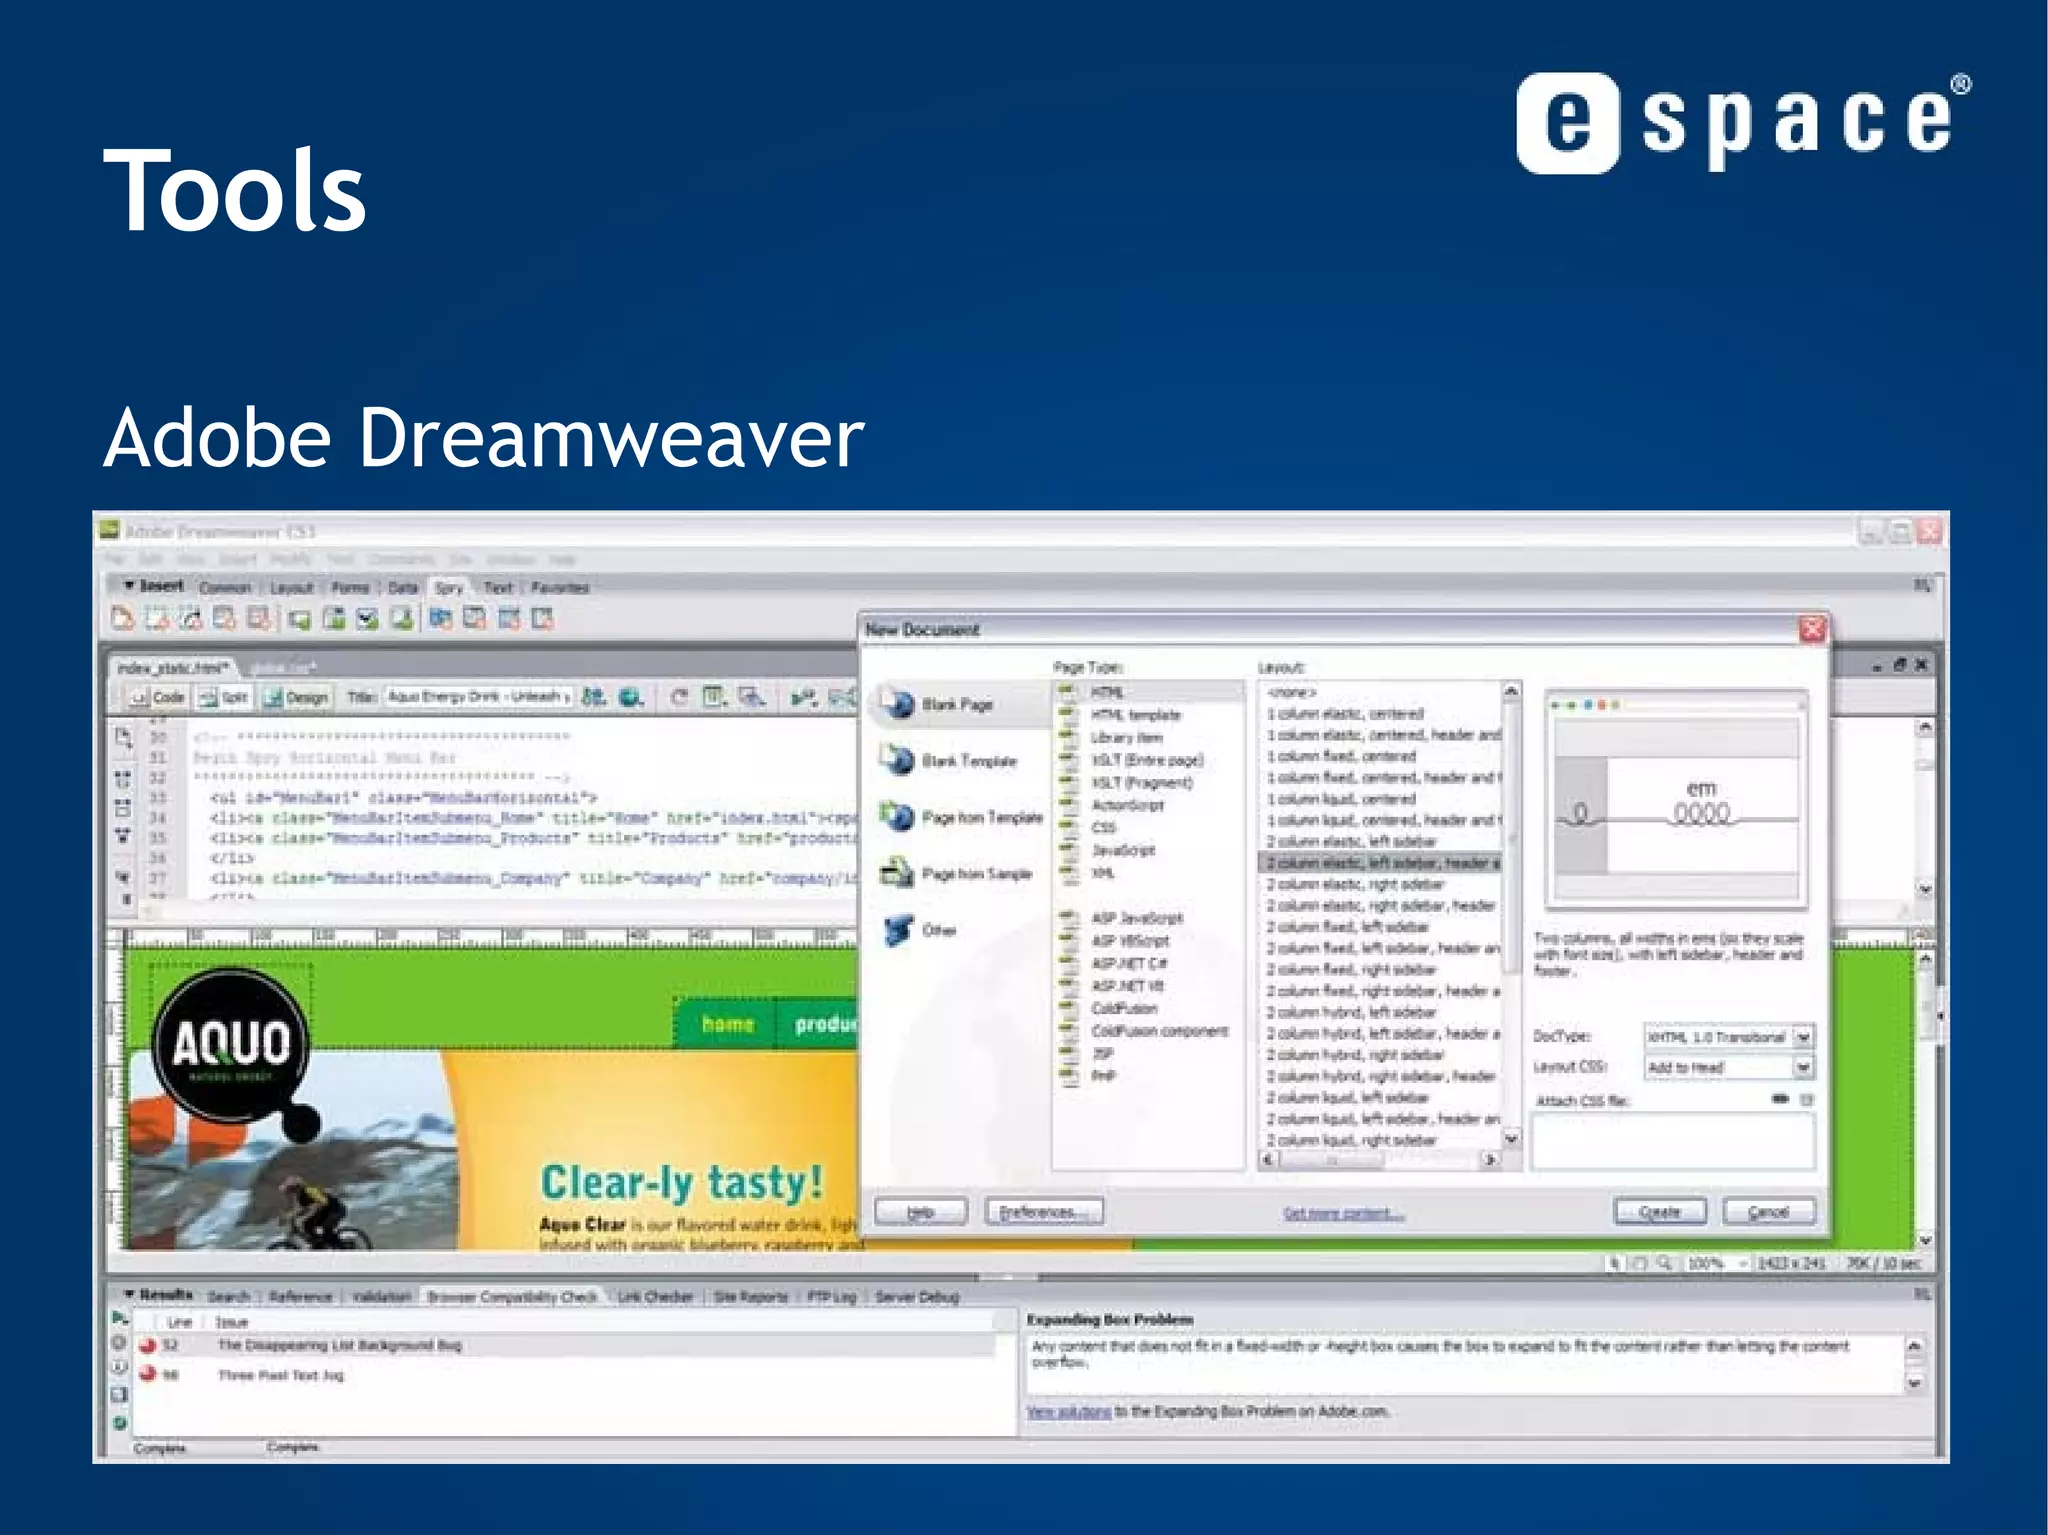
Task: Switch to Design view
Action: click(x=297, y=697)
